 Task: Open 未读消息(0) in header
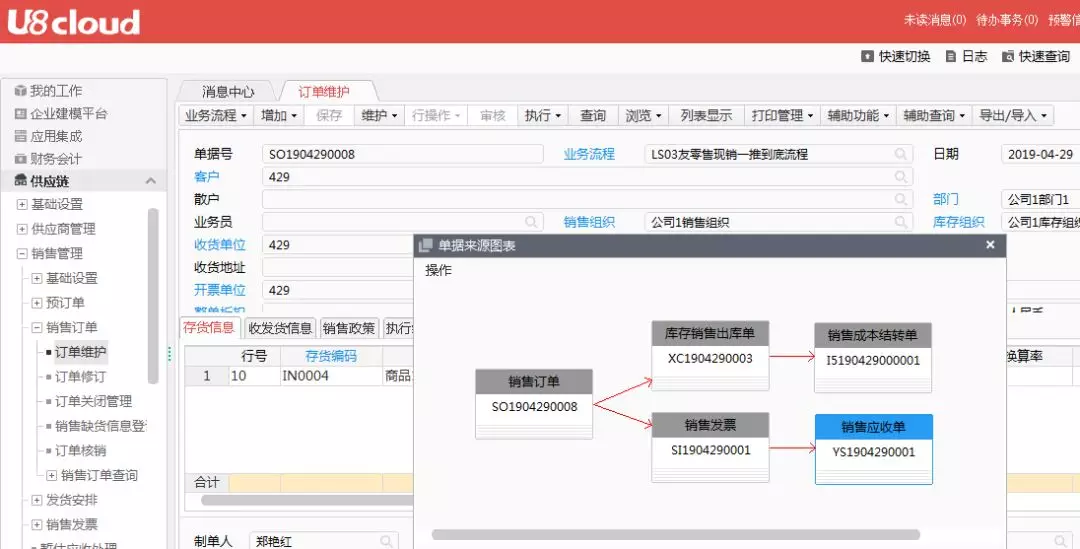[935, 20]
